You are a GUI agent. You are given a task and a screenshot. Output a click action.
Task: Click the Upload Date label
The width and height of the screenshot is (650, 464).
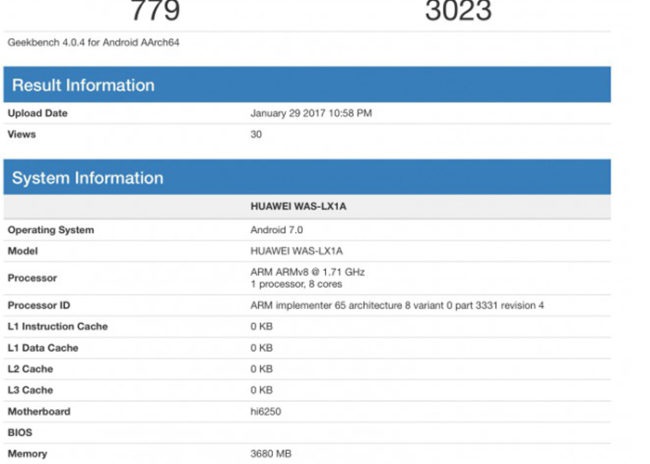38,113
